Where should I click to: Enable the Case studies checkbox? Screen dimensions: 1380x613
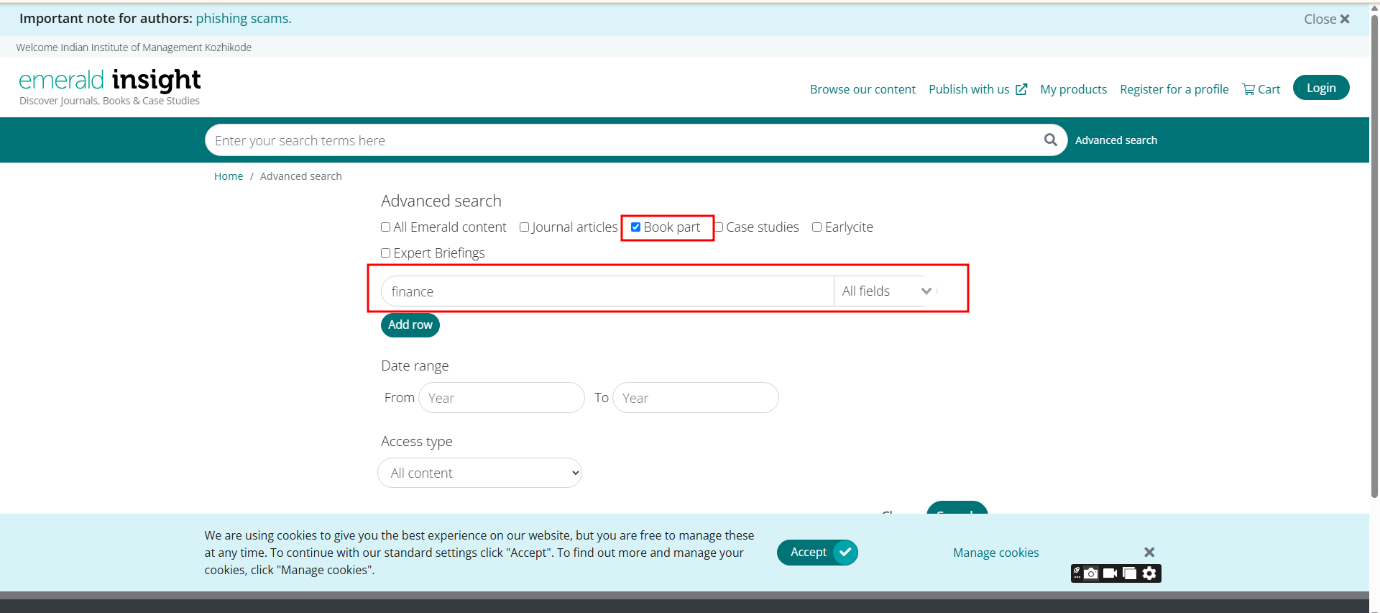tap(718, 227)
